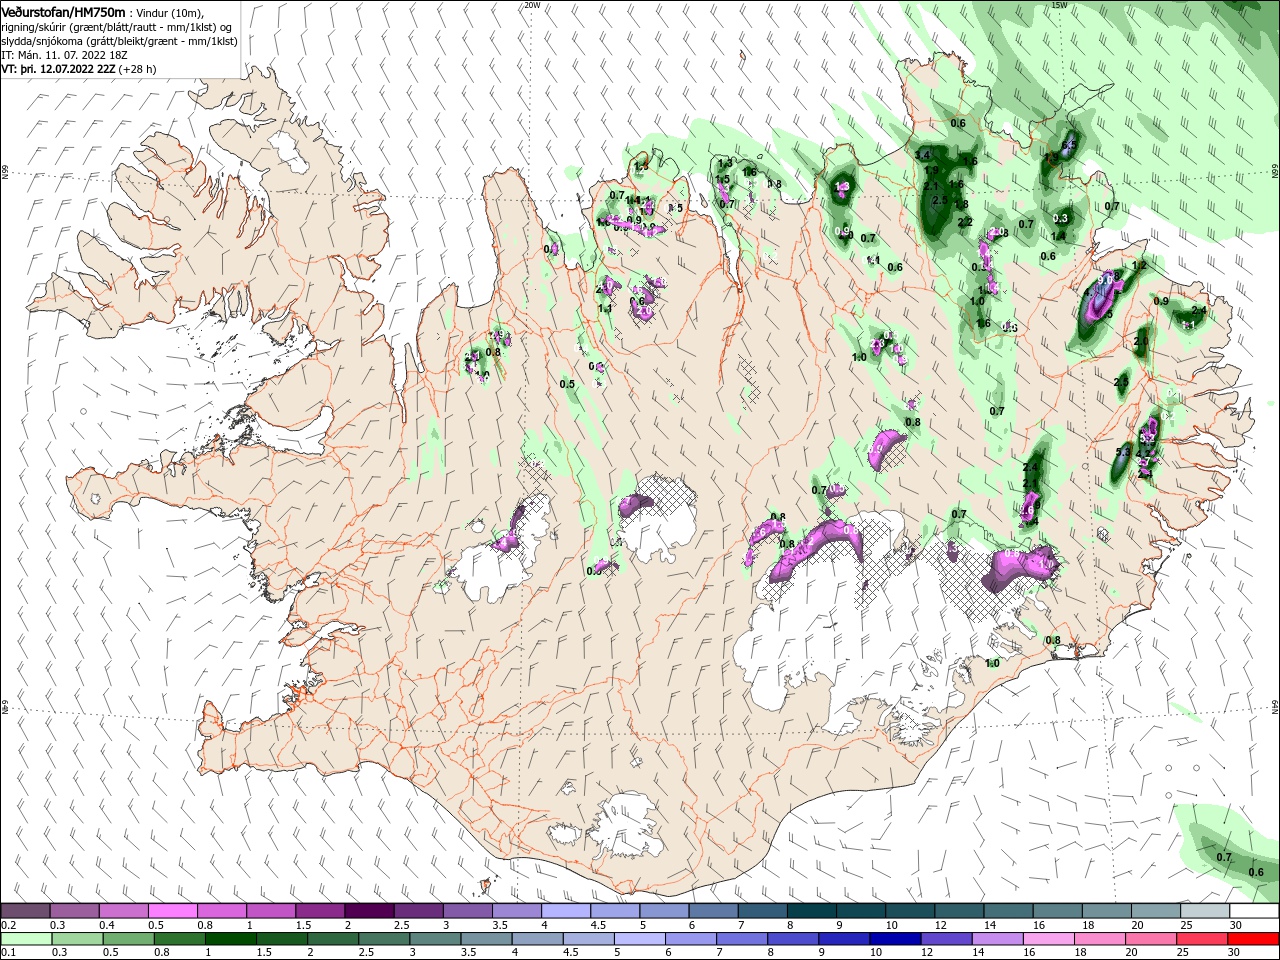Click the 20W longitude label

(532, 5)
